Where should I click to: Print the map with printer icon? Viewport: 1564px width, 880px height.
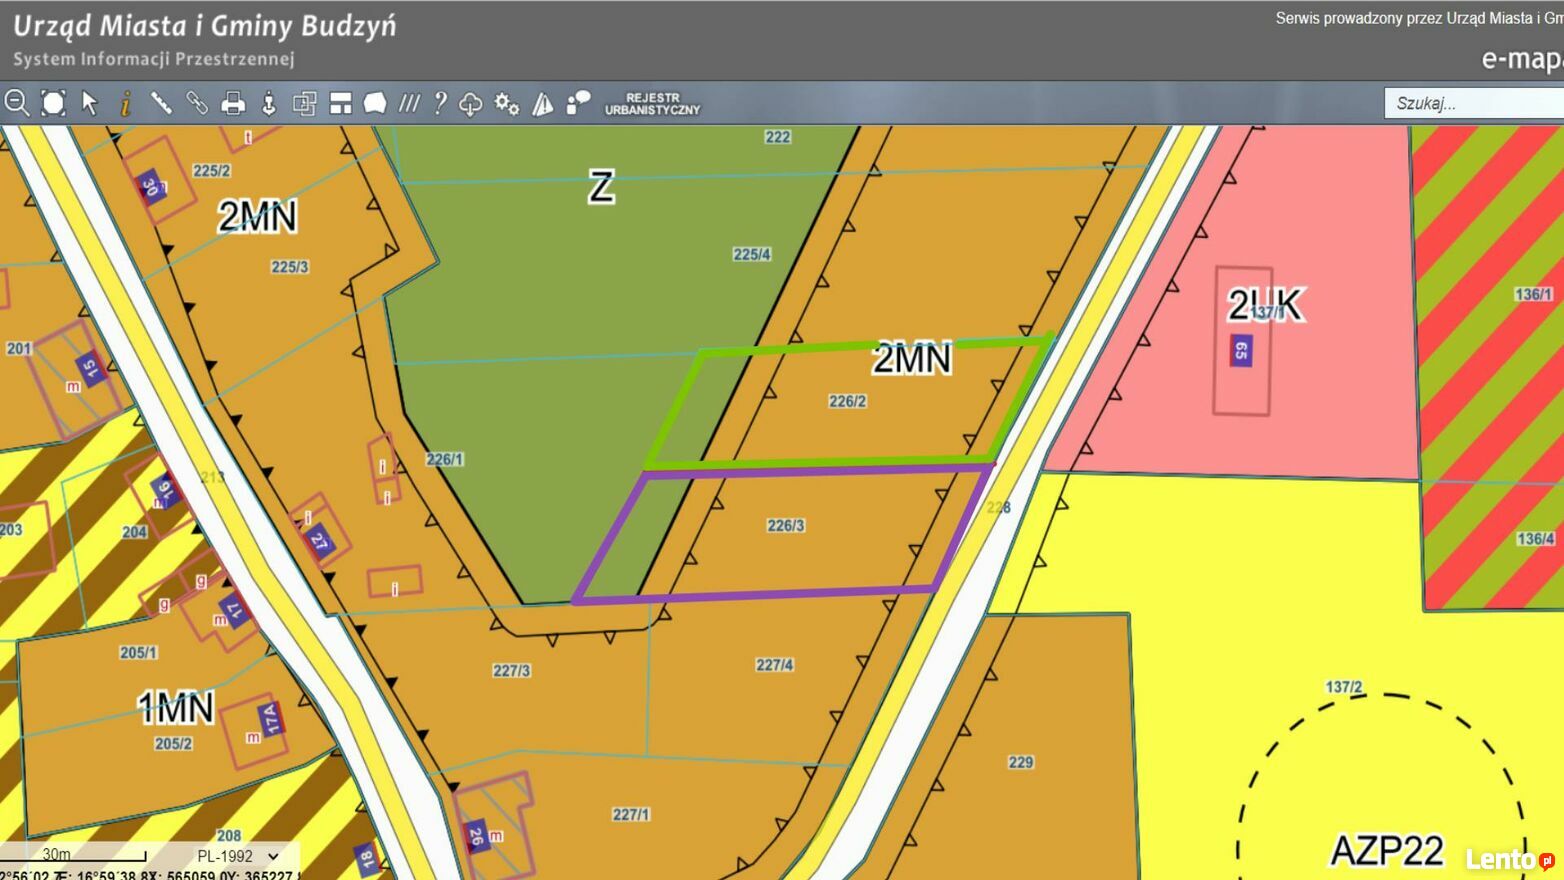pyautogui.click(x=233, y=103)
